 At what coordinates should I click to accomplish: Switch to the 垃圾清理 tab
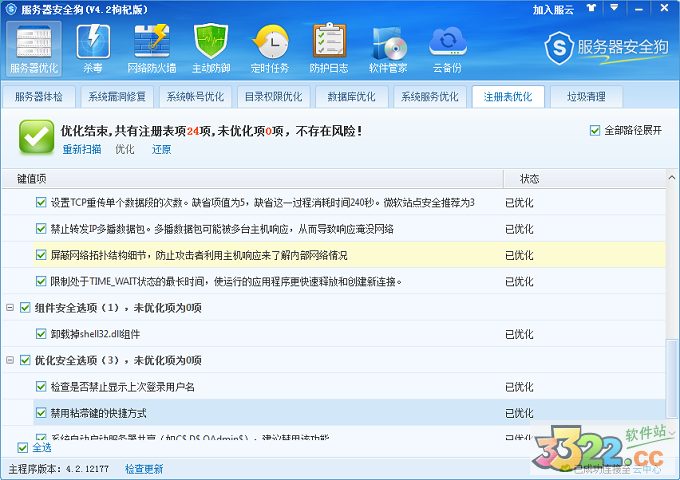pyautogui.click(x=586, y=97)
